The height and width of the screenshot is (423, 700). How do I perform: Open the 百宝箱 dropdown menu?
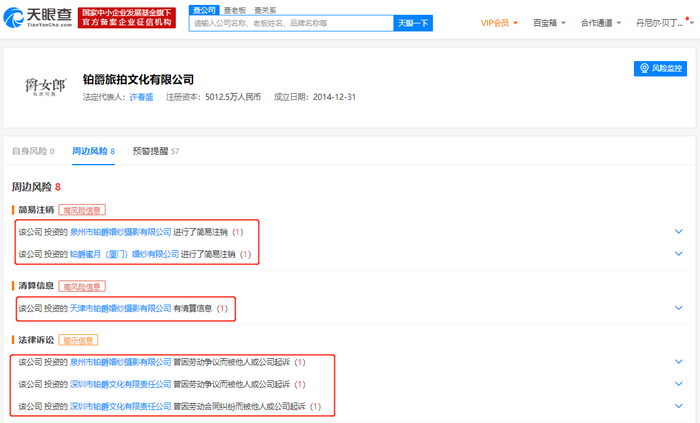(549, 23)
